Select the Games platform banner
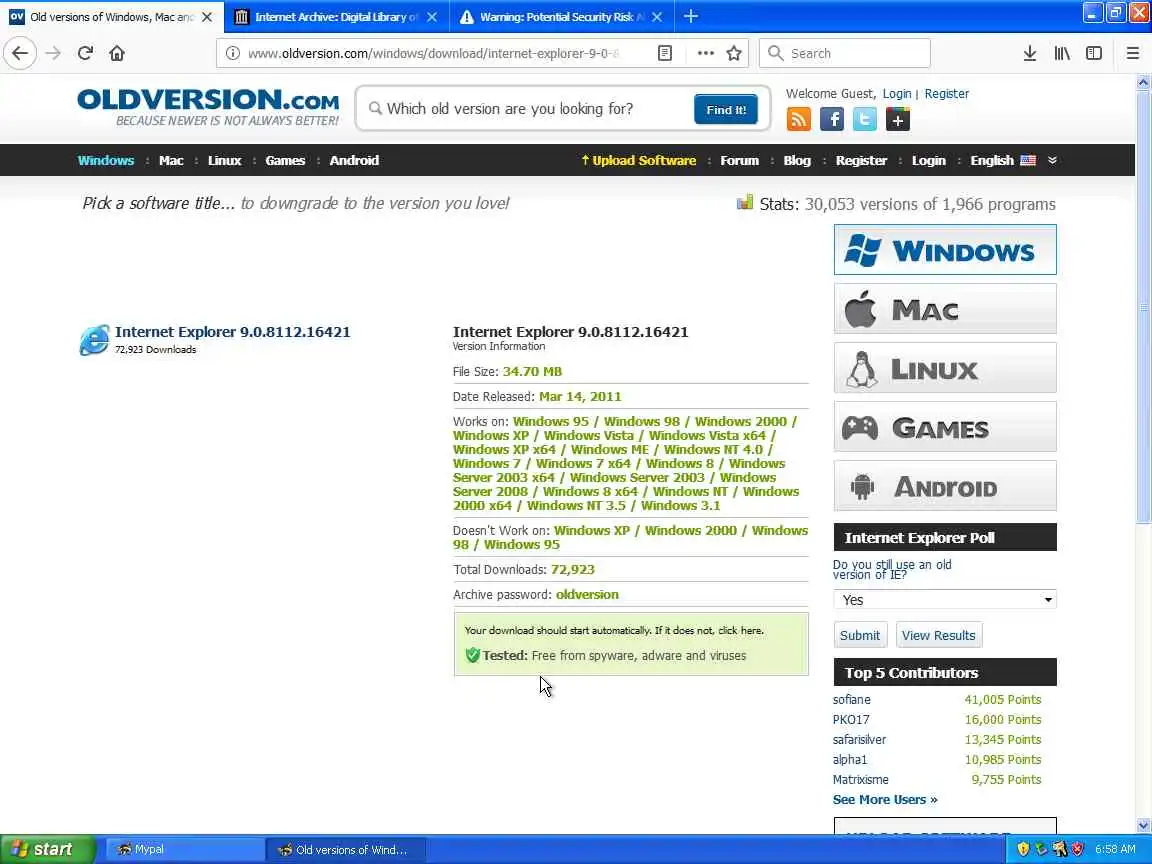The height and width of the screenshot is (864, 1152). pos(945,427)
